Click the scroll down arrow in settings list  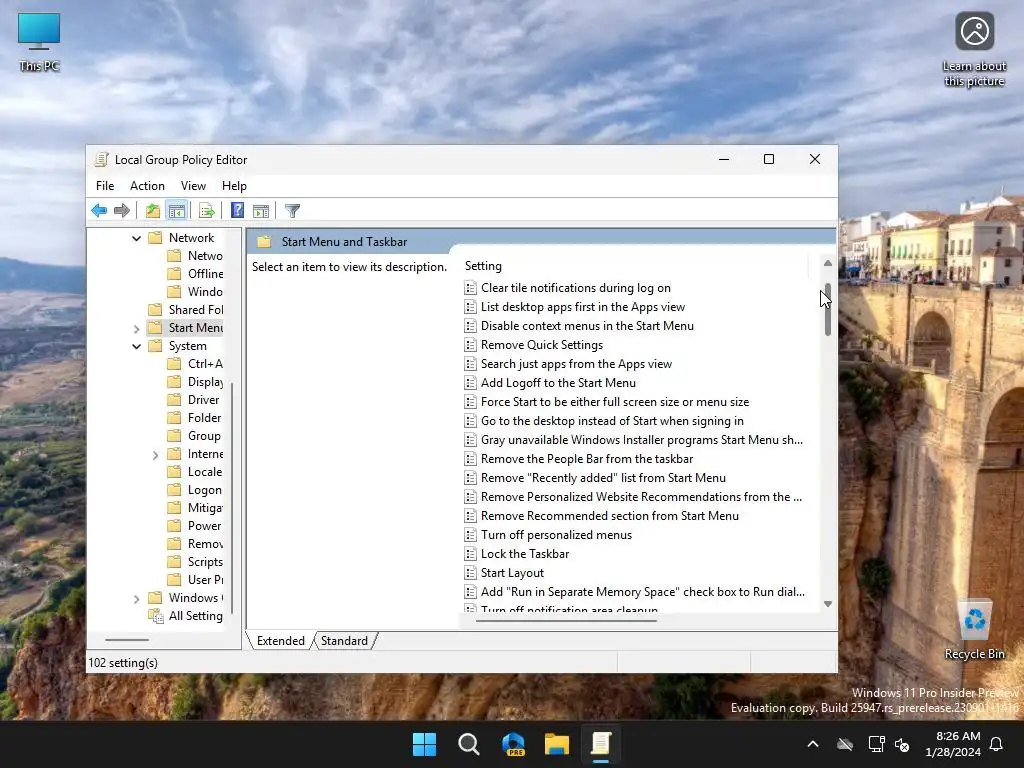pos(827,604)
